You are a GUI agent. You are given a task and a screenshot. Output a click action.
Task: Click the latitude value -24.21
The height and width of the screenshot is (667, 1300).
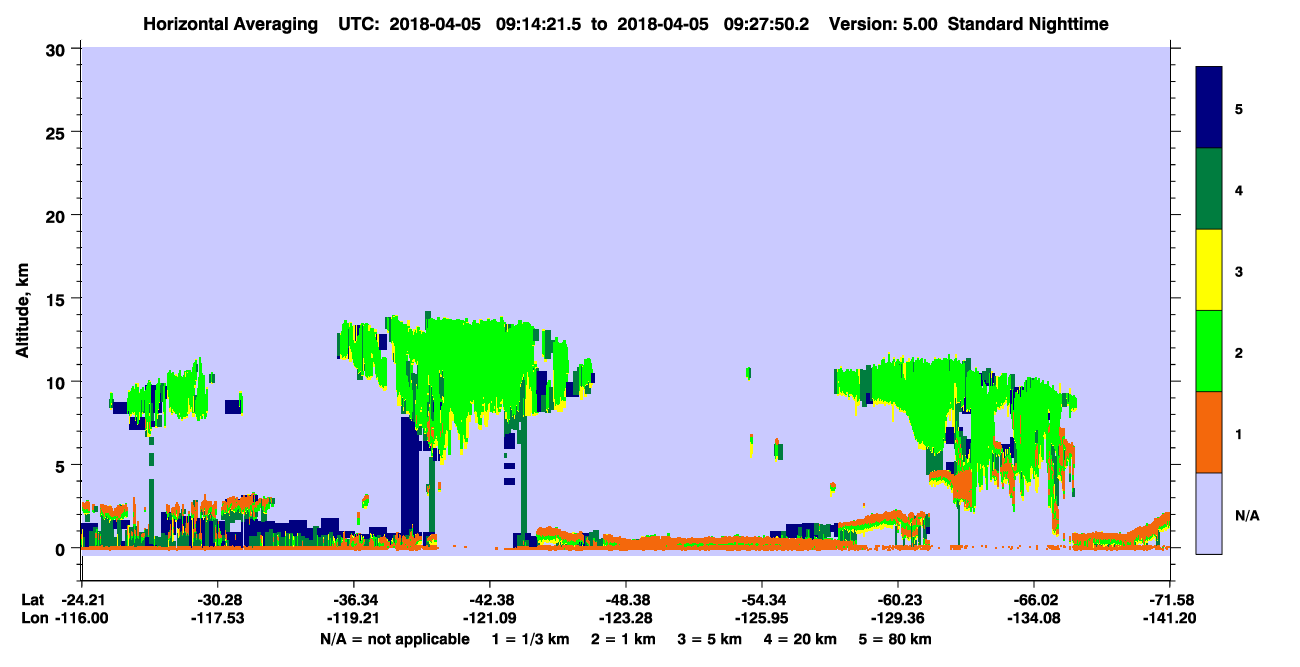pyautogui.click(x=81, y=600)
